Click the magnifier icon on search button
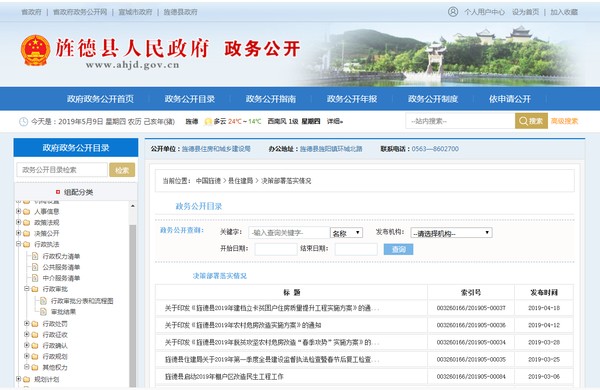The height and width of the screenshot is (390, 600). (523, 121)
